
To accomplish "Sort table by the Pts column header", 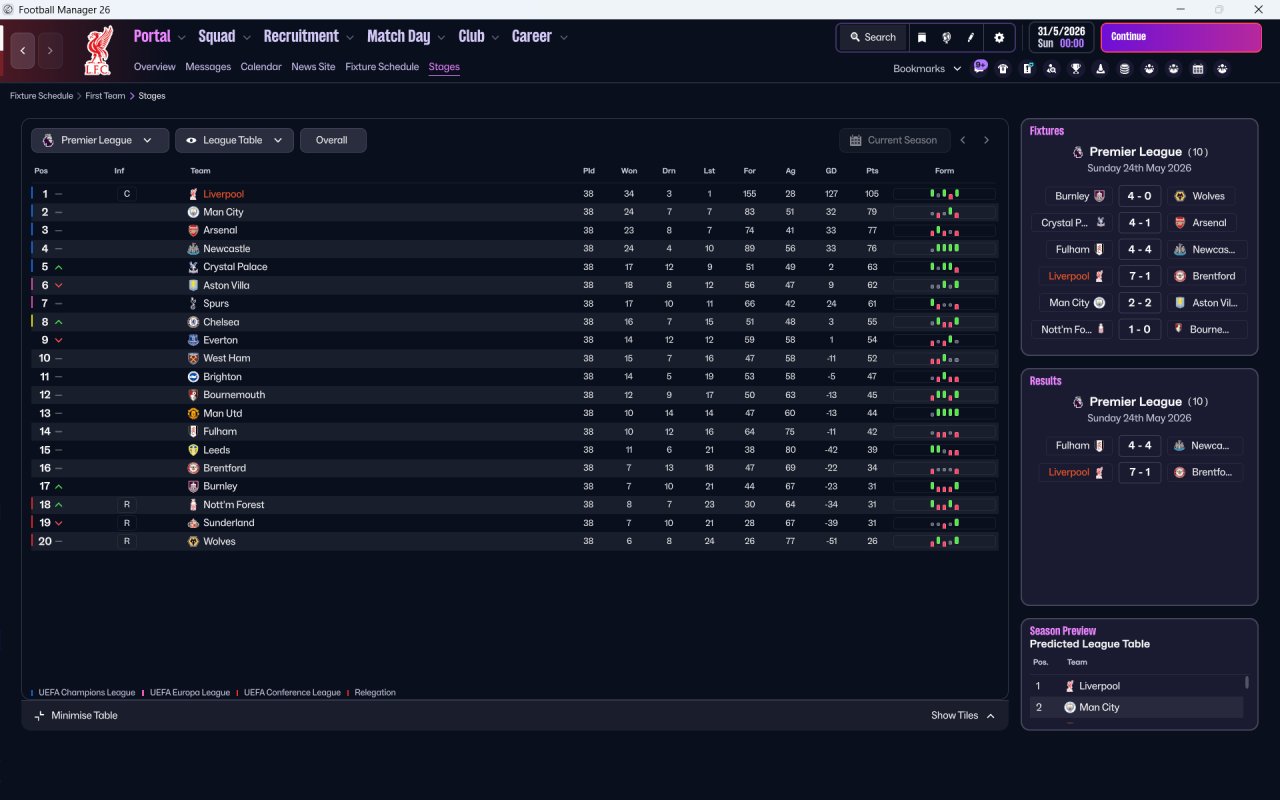I will click(x=872, y=171).
